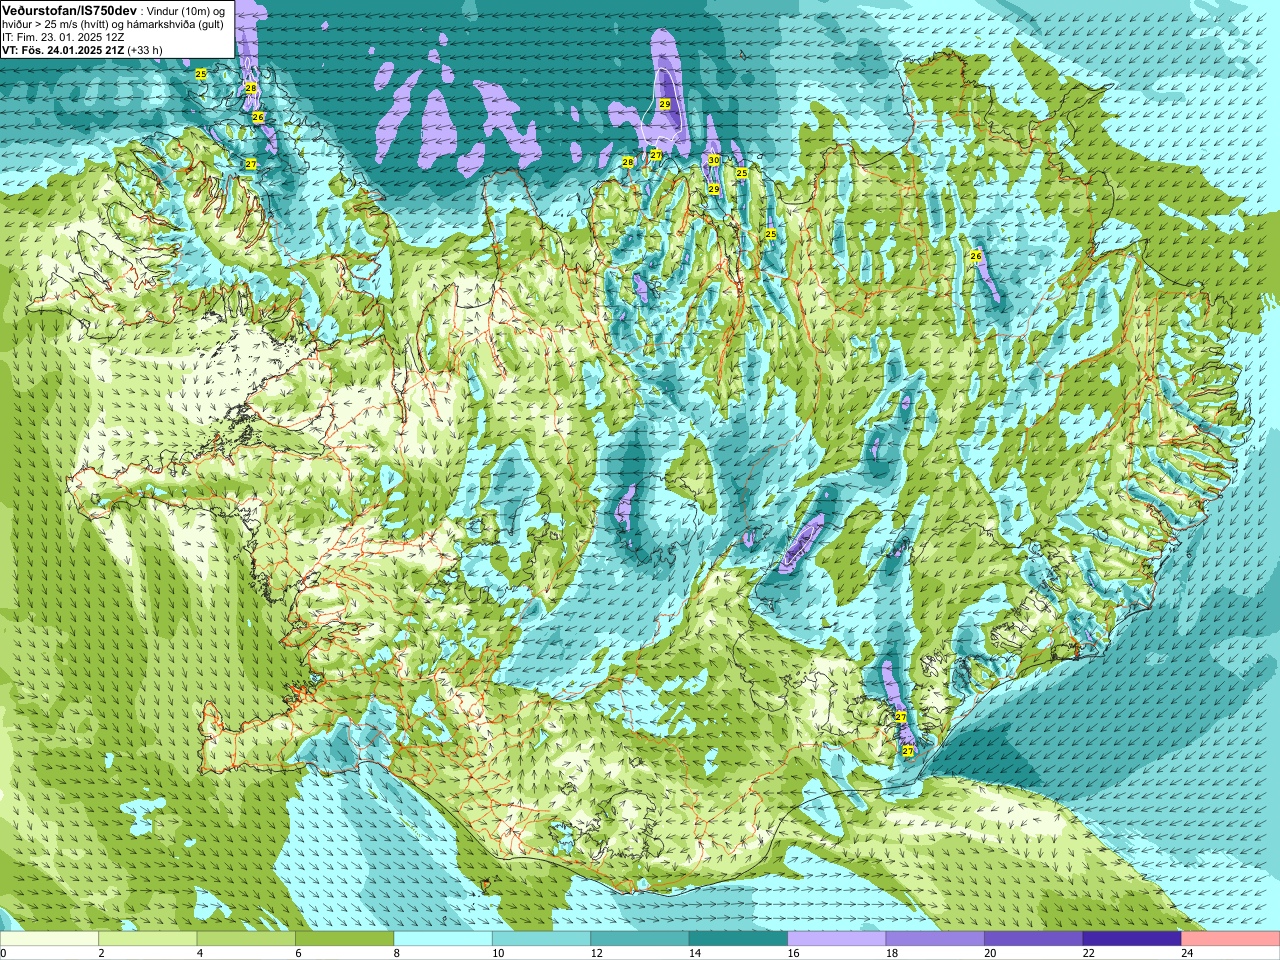Click the legend tick label 16

click(792, 953)
